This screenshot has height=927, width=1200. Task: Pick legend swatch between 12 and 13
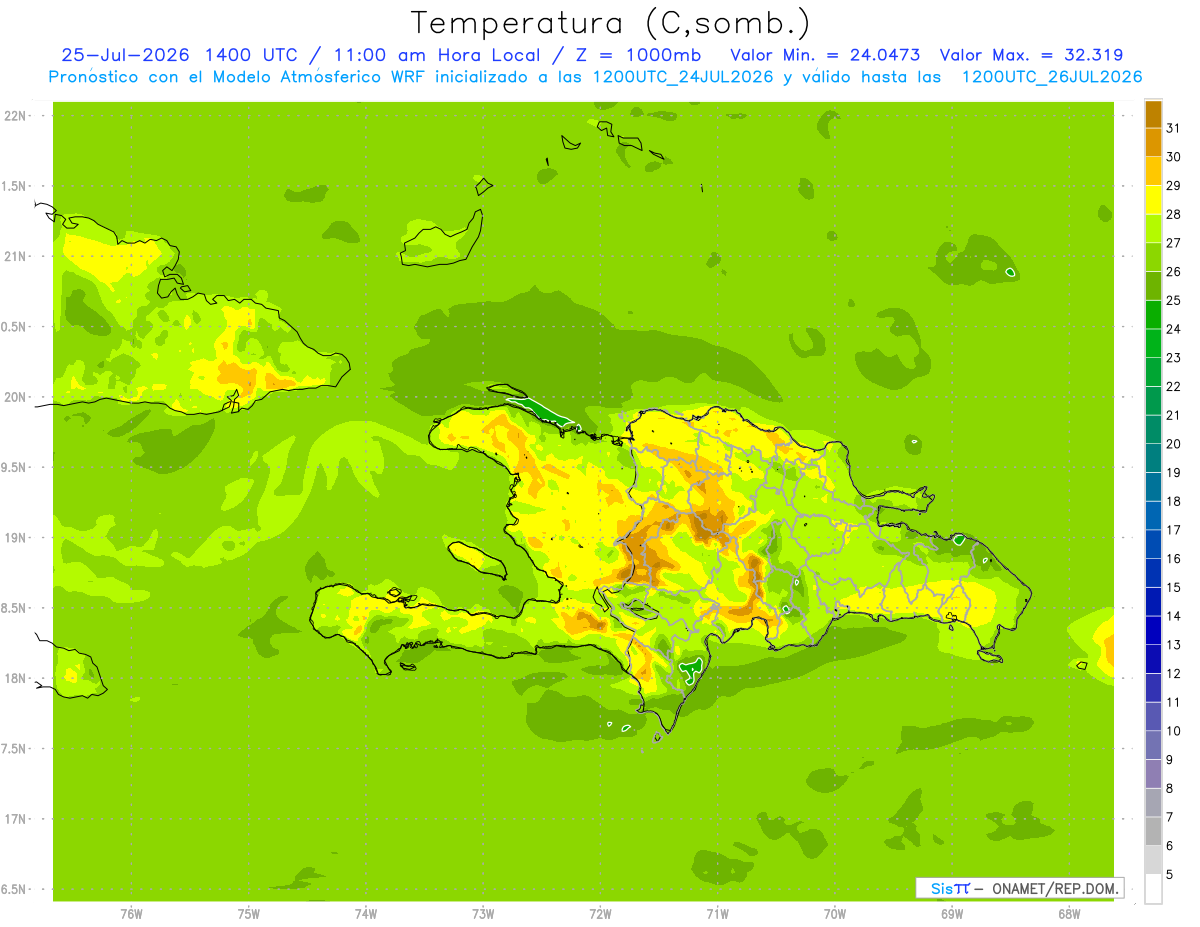tap(1153, 659)
